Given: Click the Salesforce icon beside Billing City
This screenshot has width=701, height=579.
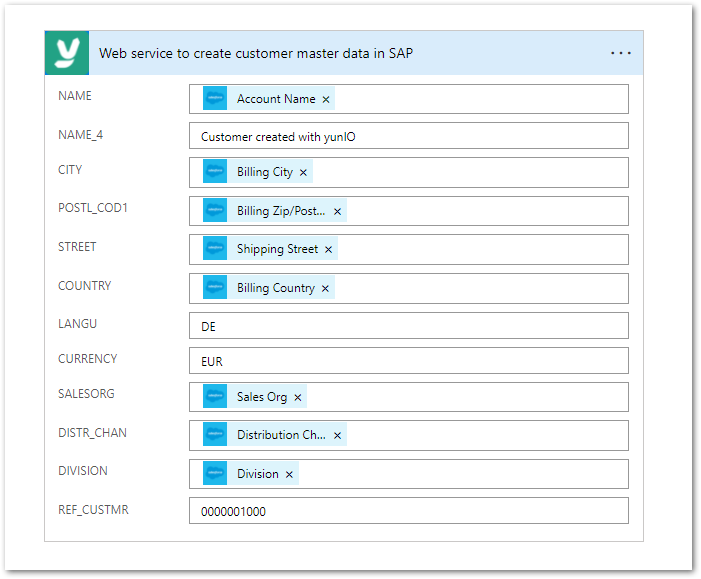Looking at the screenshot, I should pyautogui.click(x=215, y=172).
